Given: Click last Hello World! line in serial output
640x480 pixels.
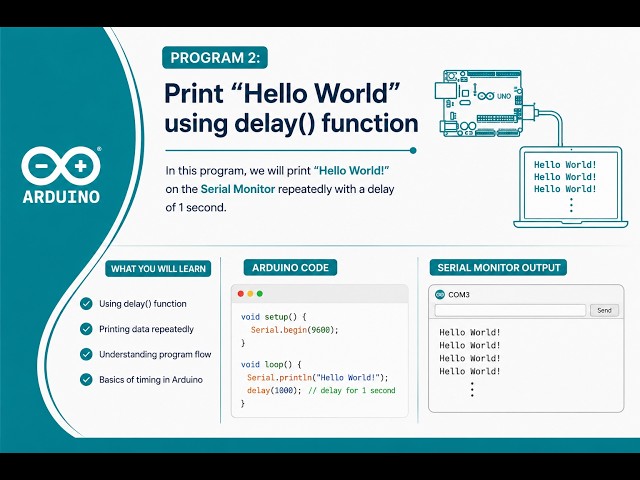Looking at the screenshot, I should (470, 371).
